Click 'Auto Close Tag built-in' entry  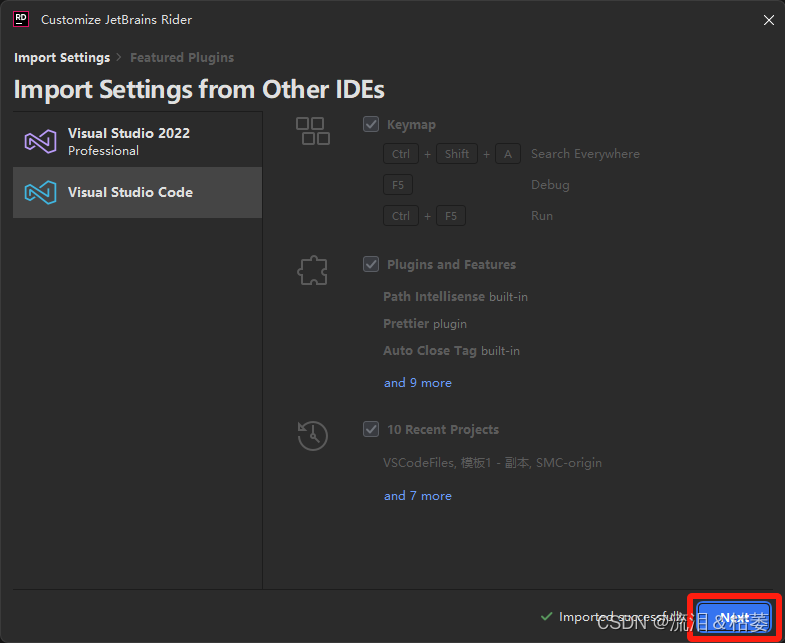pos(451,351)
